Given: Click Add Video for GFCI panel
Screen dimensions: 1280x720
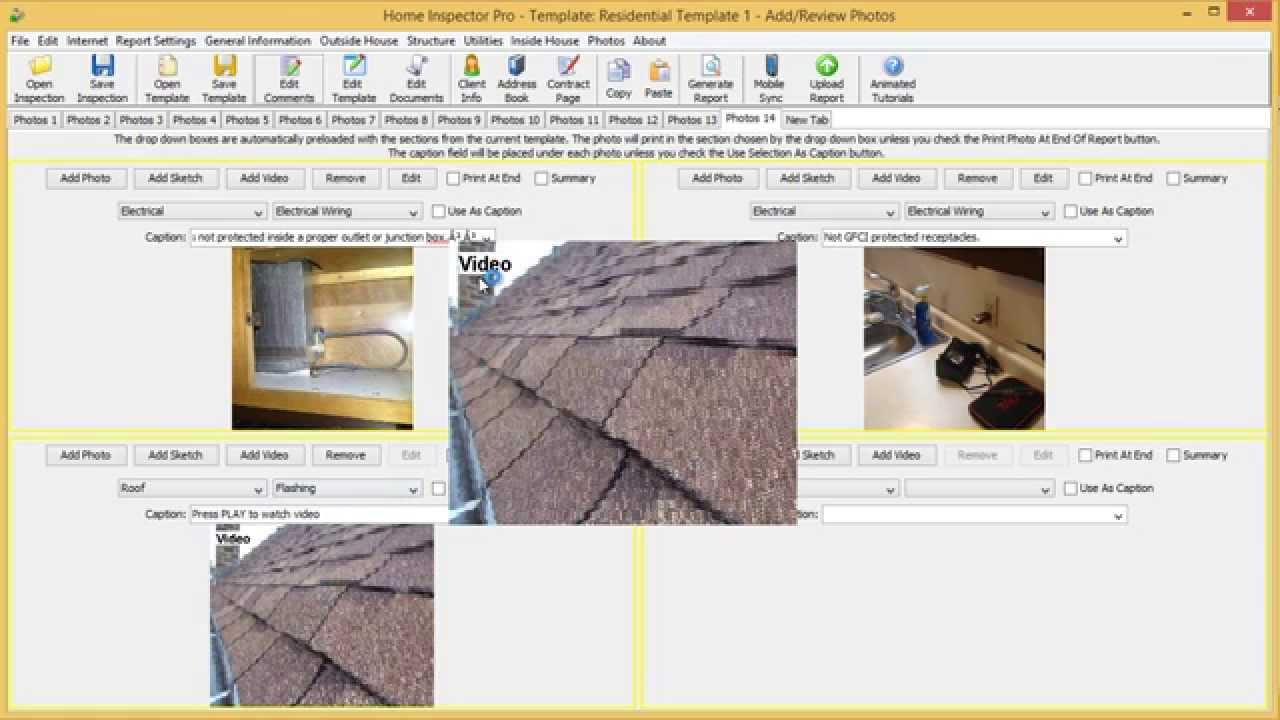Looking at the screenshot, I should [x=896, y=178].
